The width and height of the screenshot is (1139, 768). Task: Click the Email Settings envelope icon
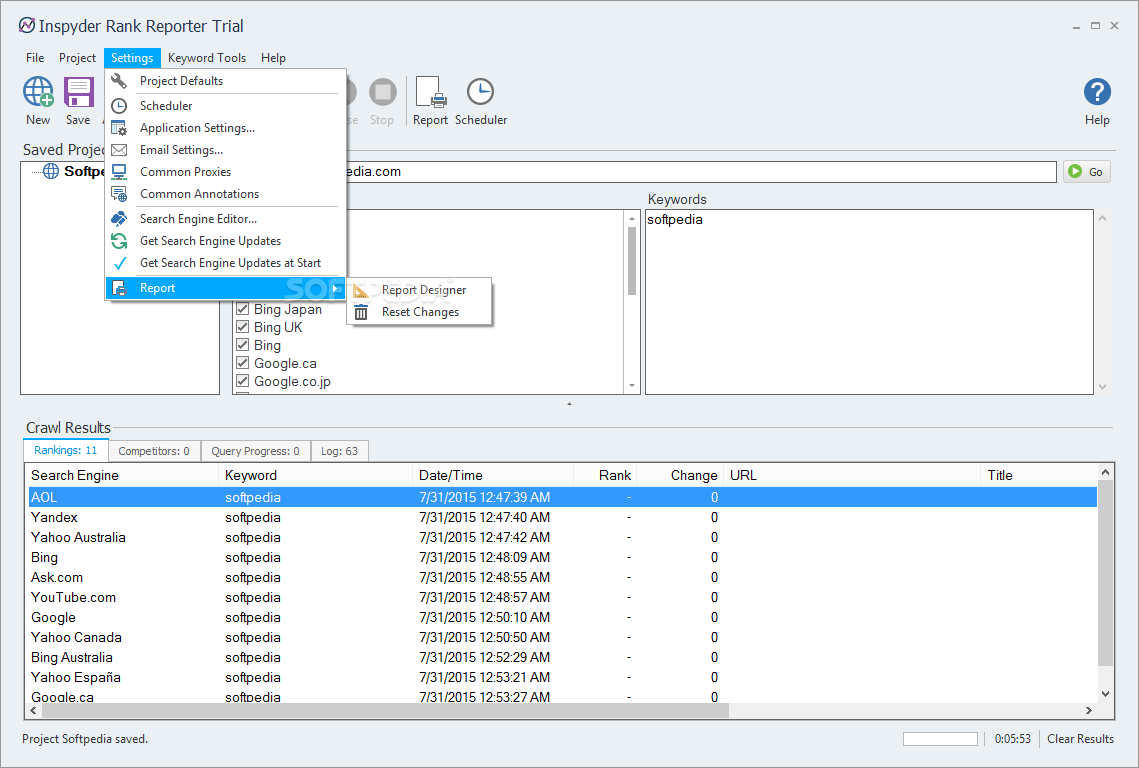tap(119, 150)
